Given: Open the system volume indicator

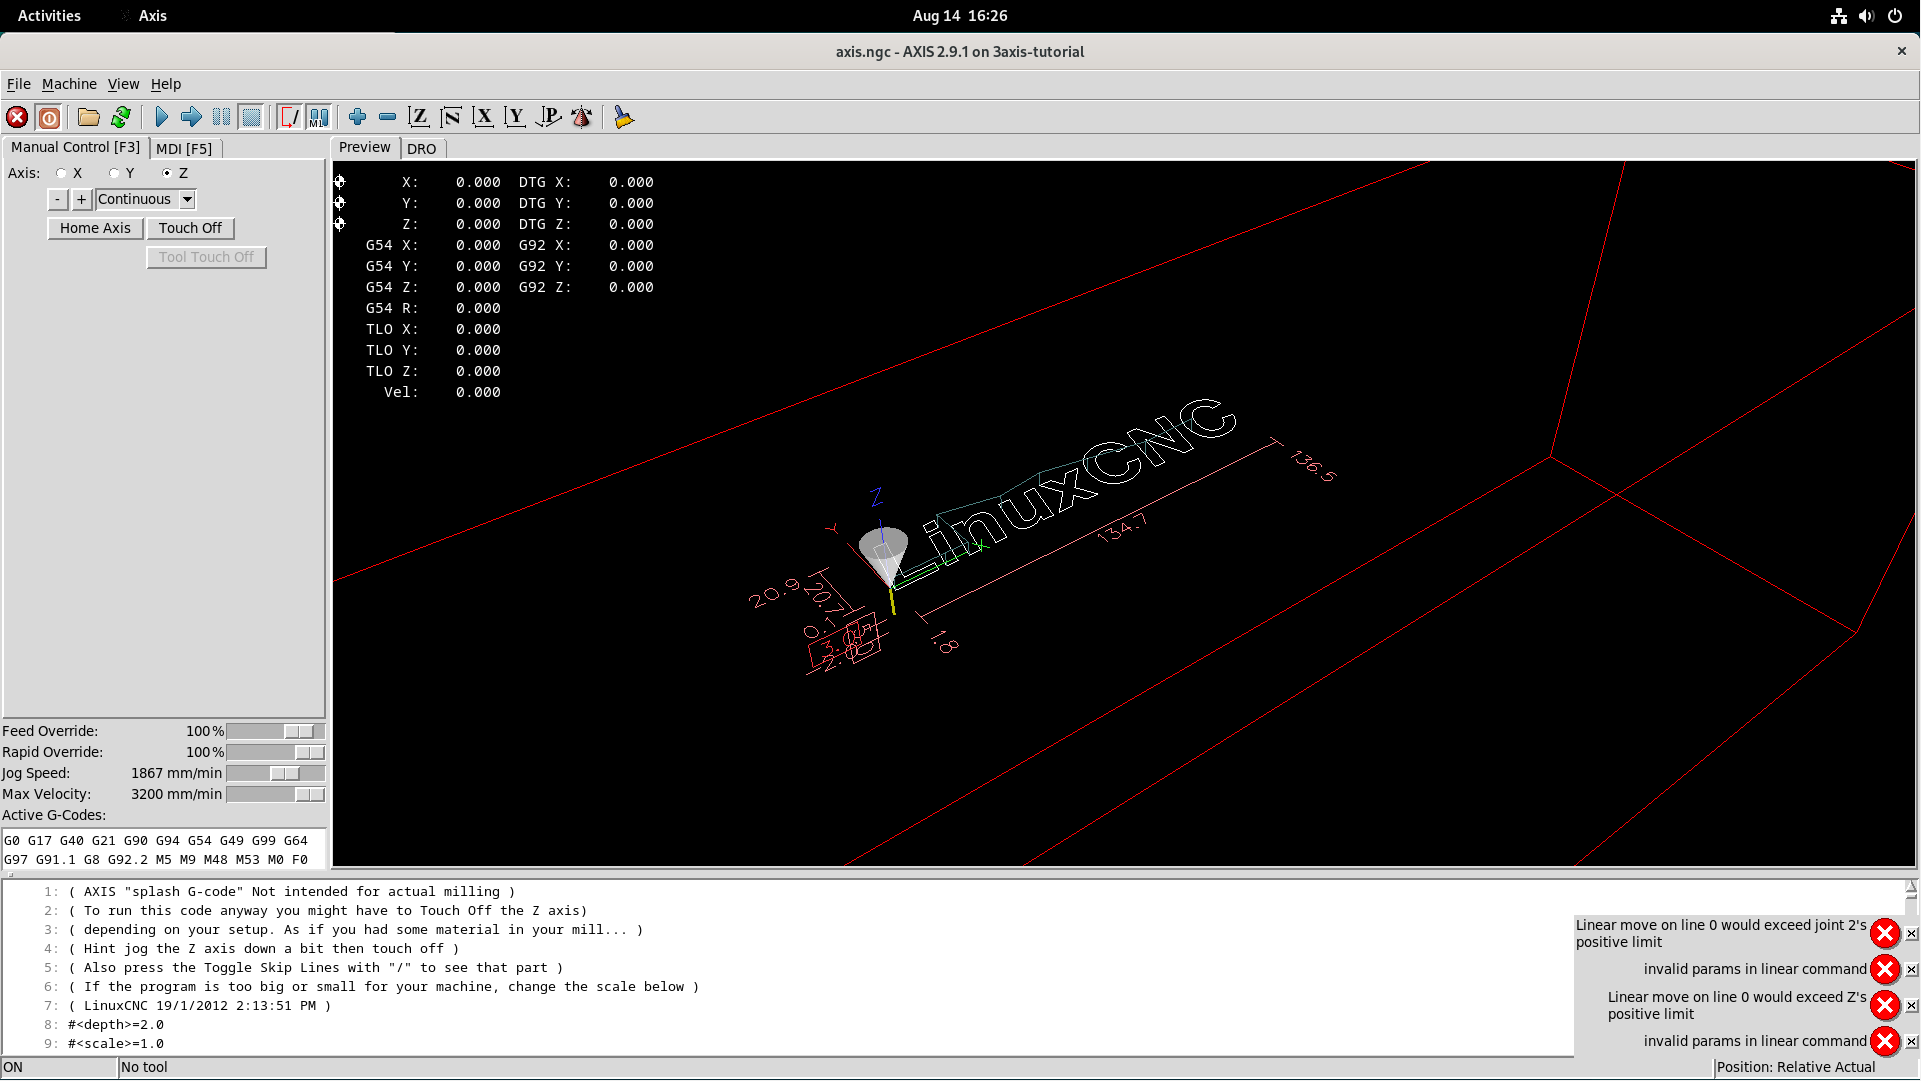Looking at the screenshot, I should [1866, 16].
